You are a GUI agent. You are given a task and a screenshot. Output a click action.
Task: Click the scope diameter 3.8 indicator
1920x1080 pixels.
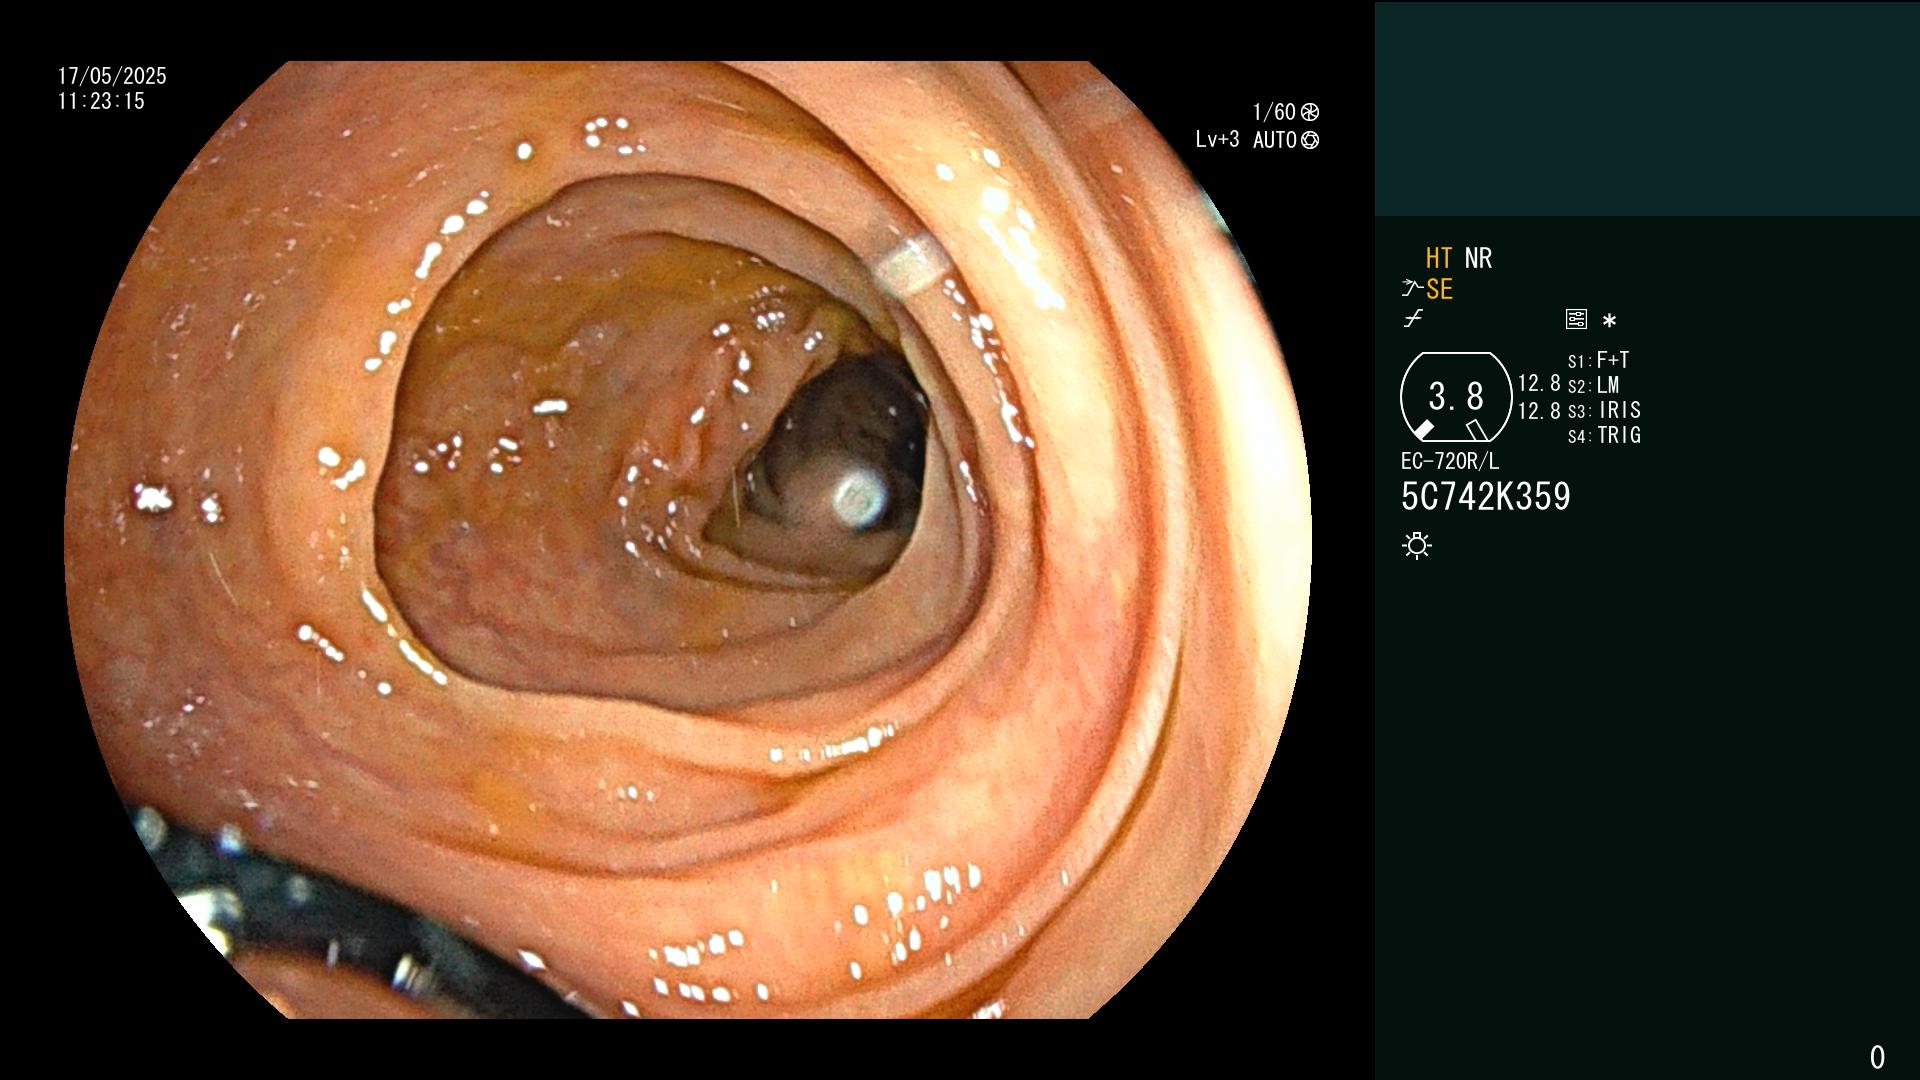coord(1456,397)
